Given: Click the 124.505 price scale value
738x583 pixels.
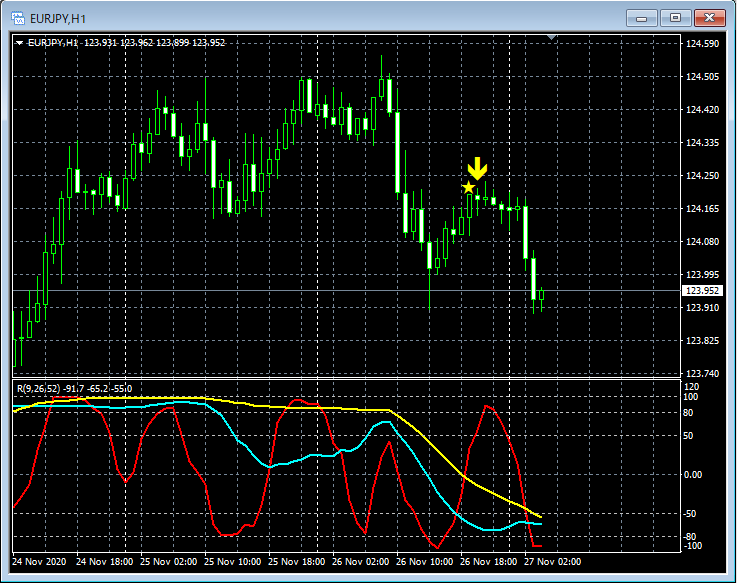Looking at the screenshot, I should [x=702, y=77].
